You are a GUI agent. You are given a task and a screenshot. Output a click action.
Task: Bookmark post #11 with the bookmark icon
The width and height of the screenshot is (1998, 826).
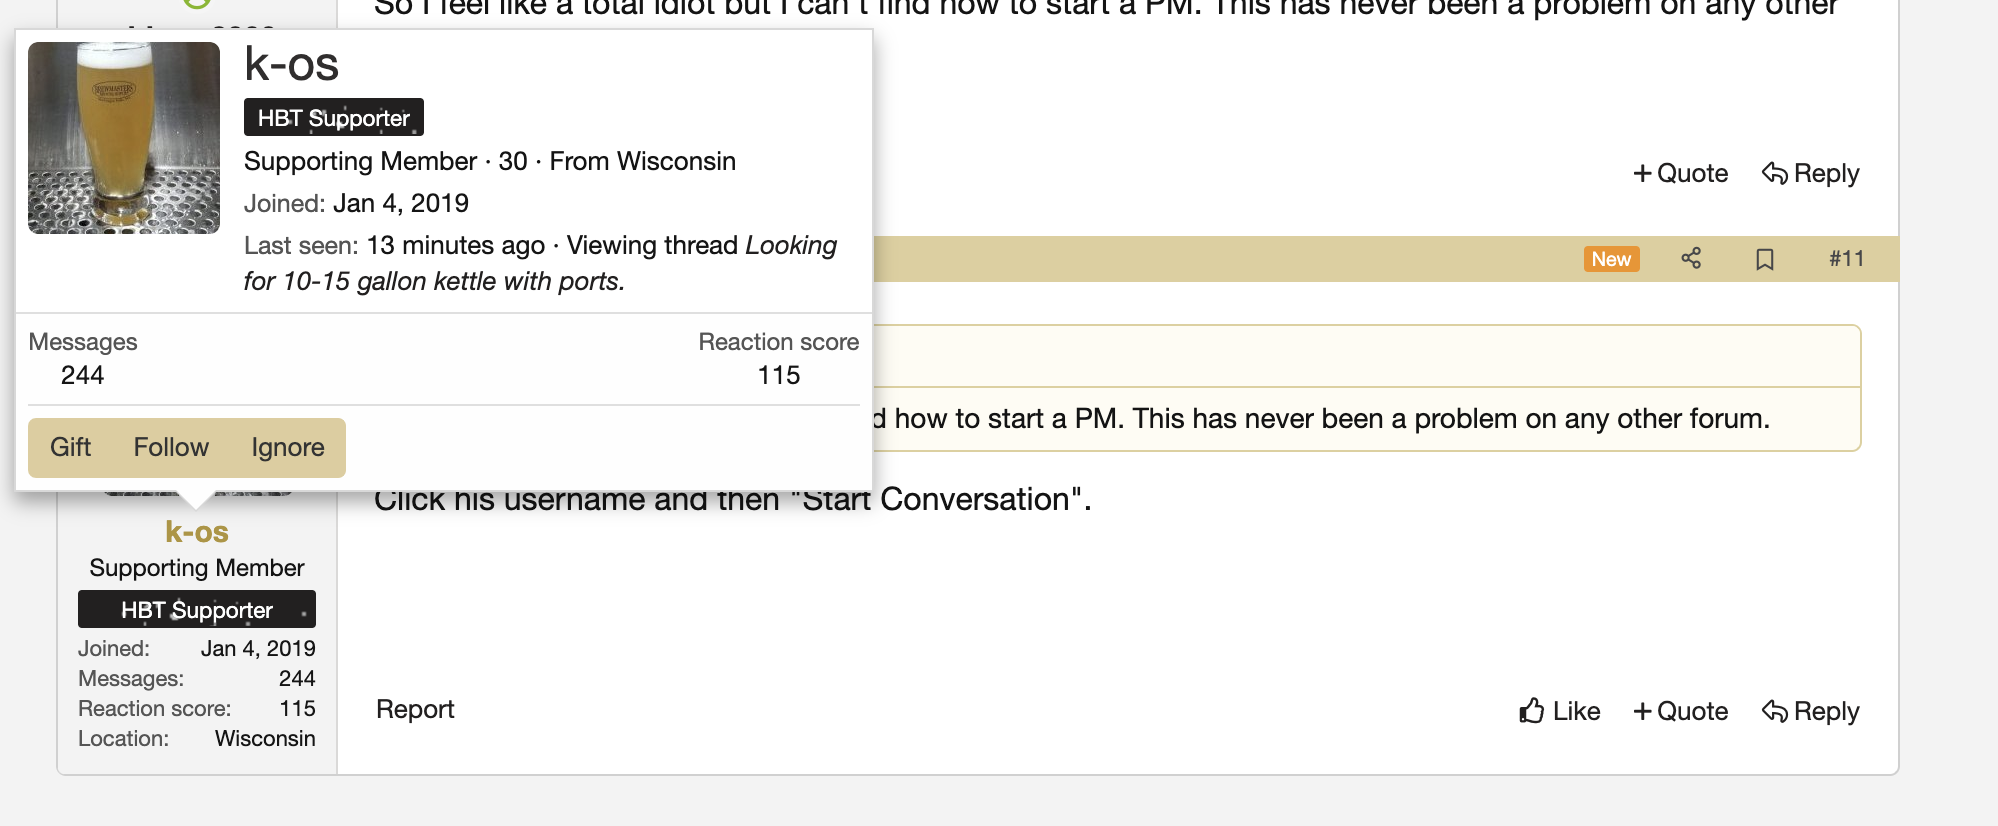[x=1765, y=259]
